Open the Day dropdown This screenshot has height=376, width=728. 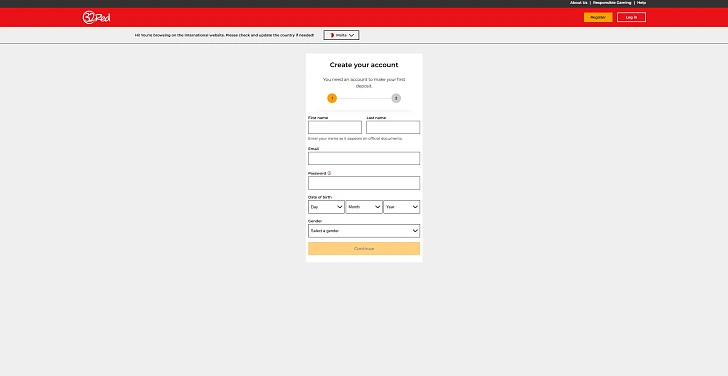pos(326,207)
